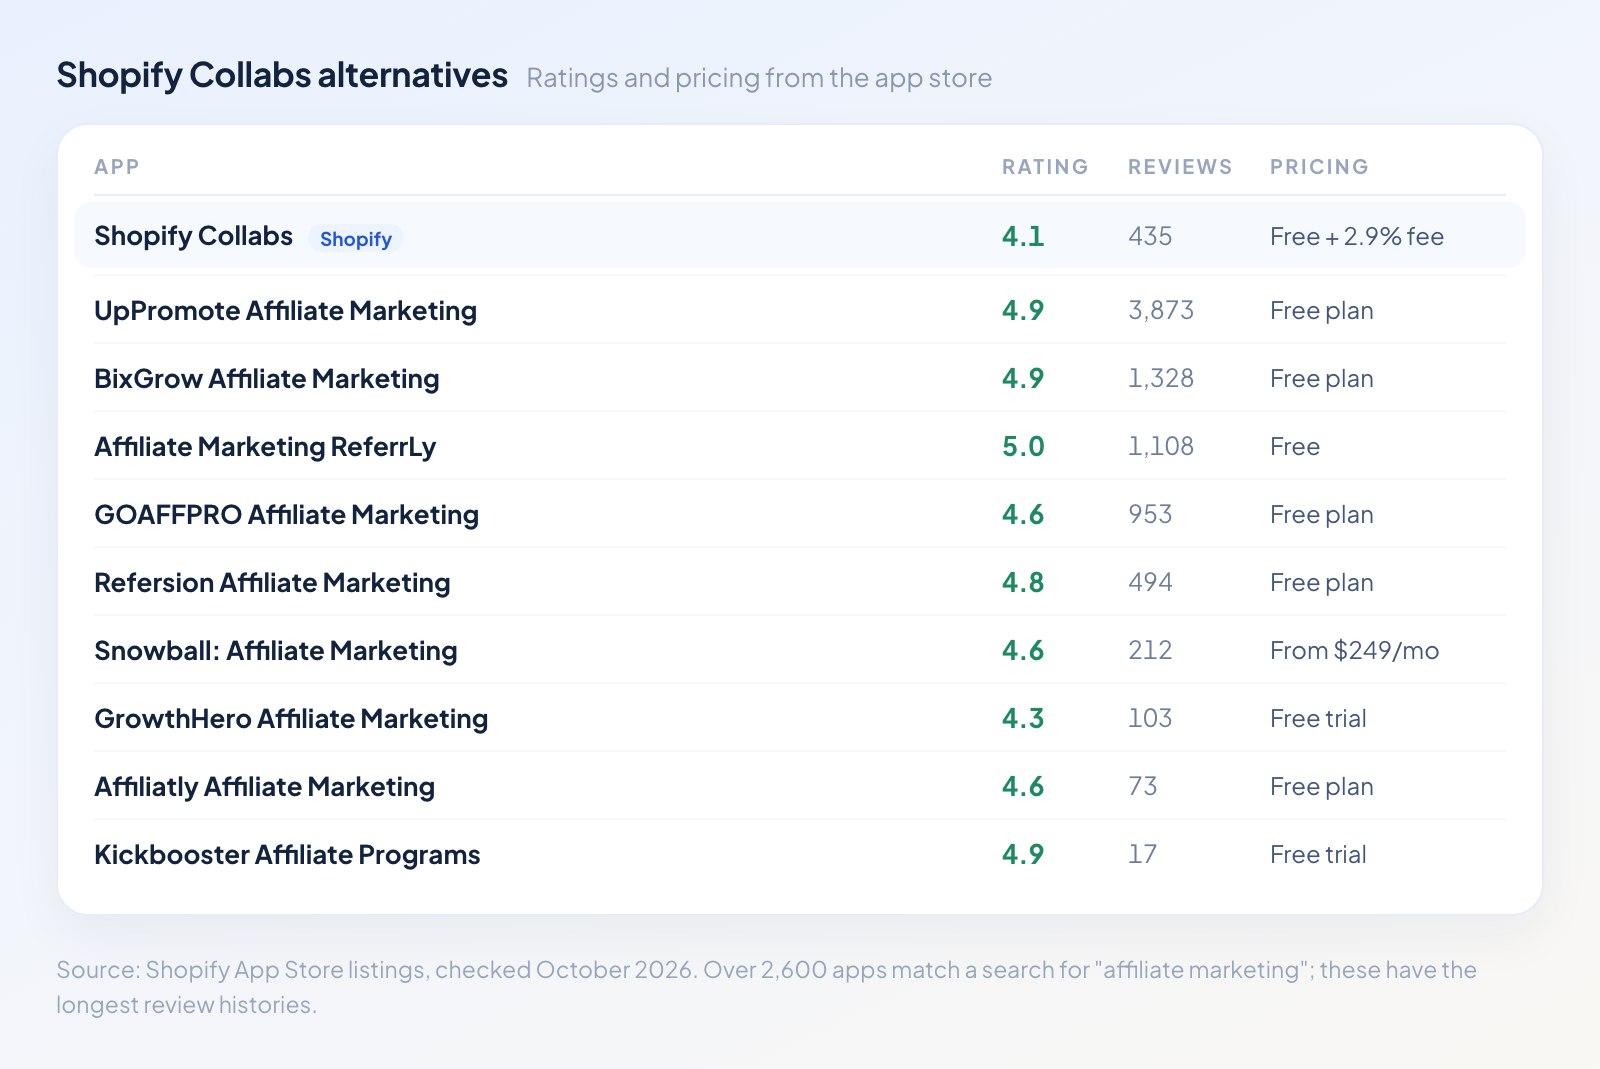Select Affiliatly Affiliate Marketing name
1600x1069 pixels.
point(264,787)
